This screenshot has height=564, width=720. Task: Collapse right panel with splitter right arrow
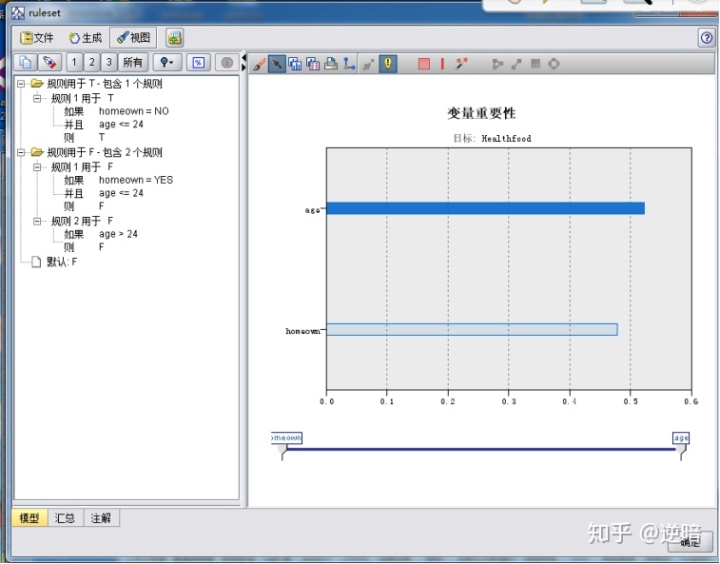pos(244,68)
